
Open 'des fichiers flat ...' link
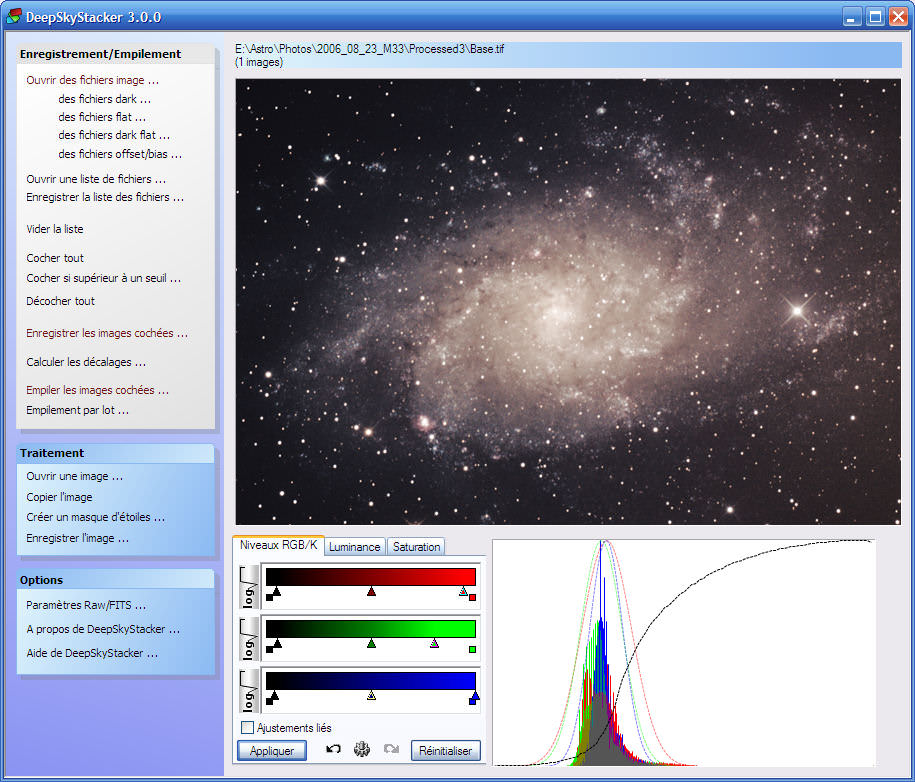pyautogui.click(x=102, y=117)
